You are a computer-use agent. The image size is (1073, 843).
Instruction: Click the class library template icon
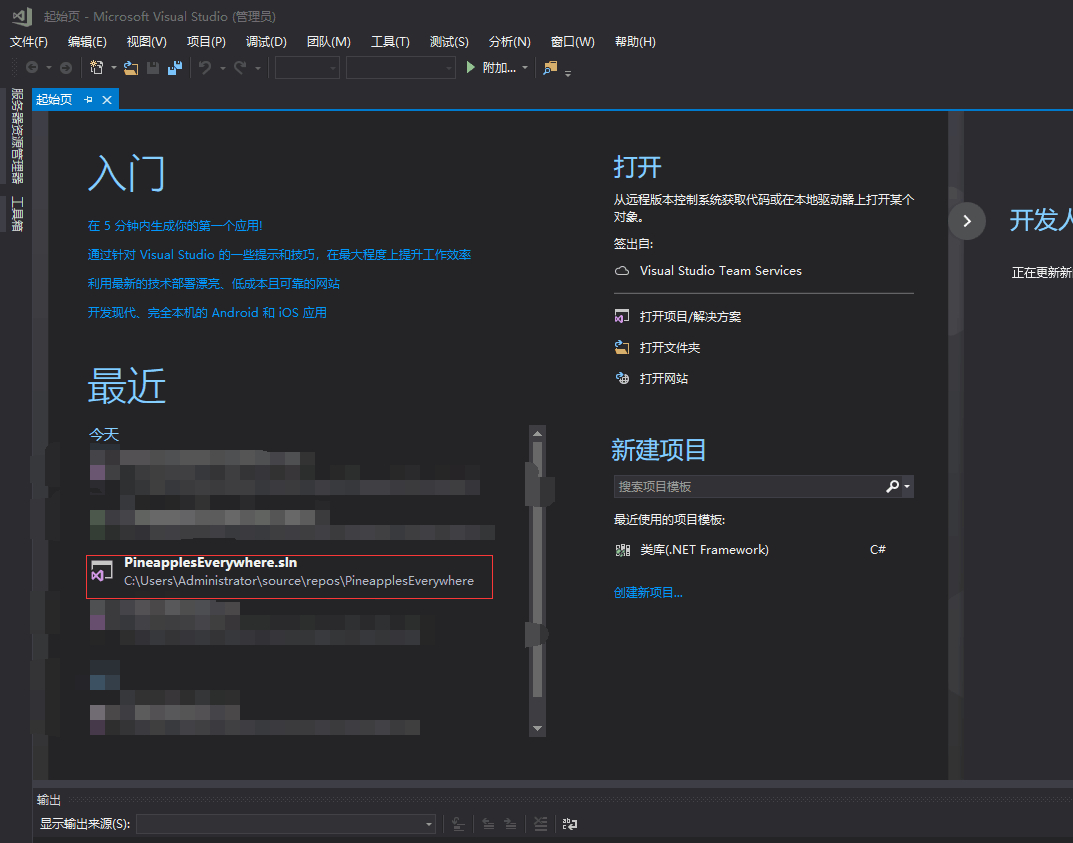click(x=623, y=549)
